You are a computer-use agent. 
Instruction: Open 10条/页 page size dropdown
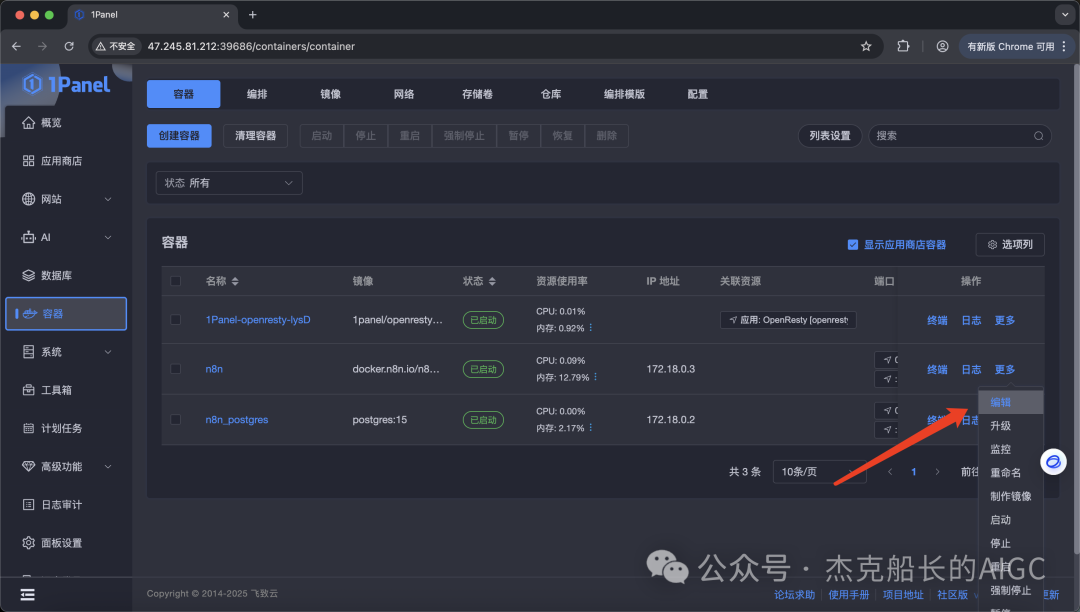820,472
